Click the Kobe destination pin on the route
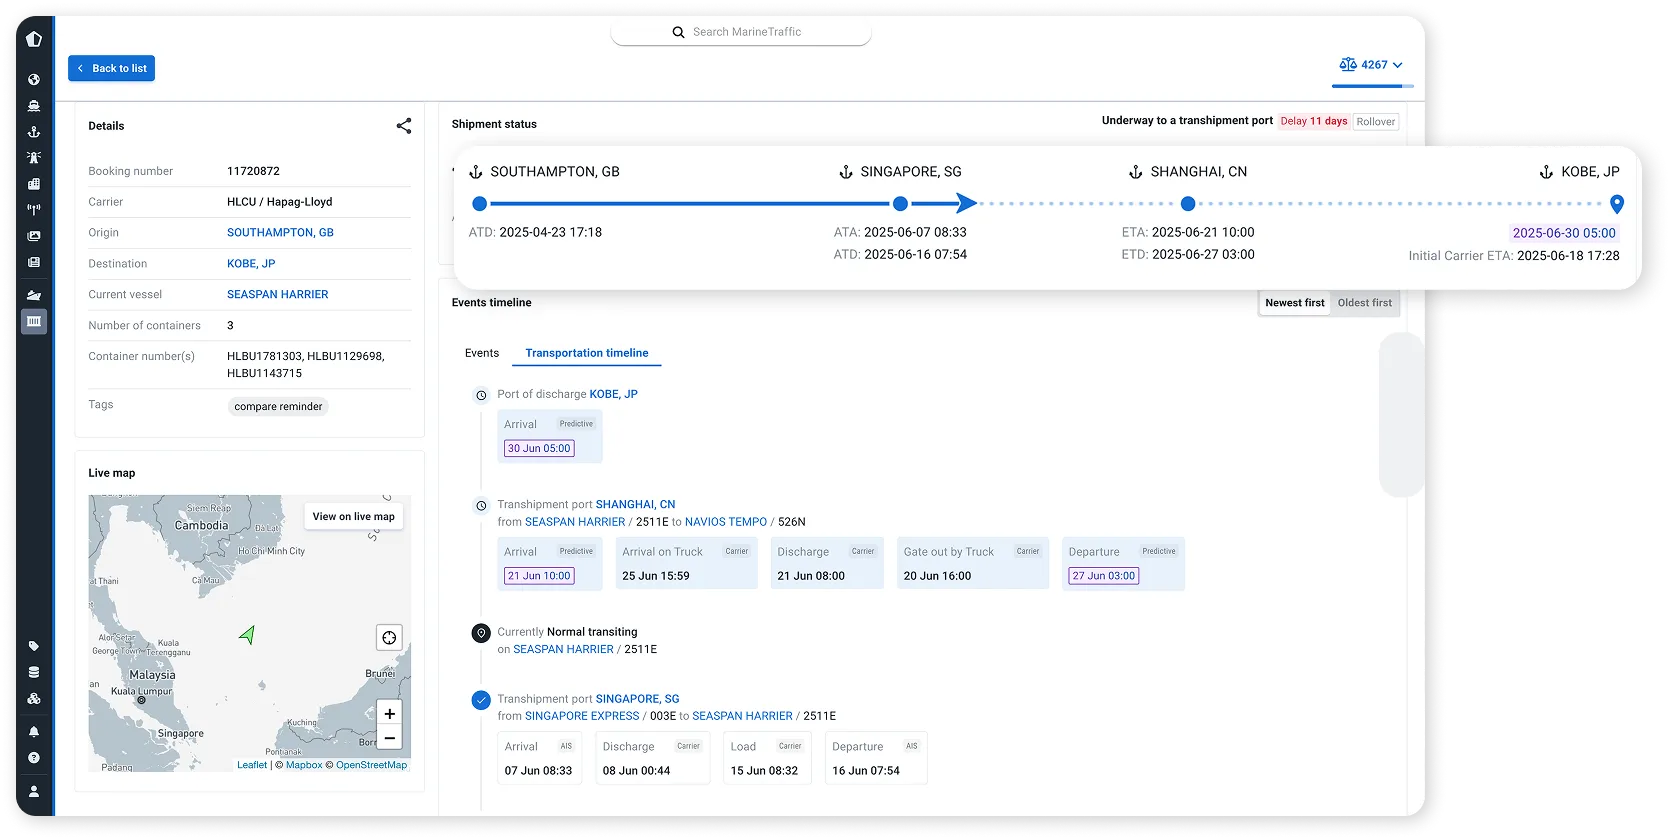The image size is (1672, 840). 1617,205
